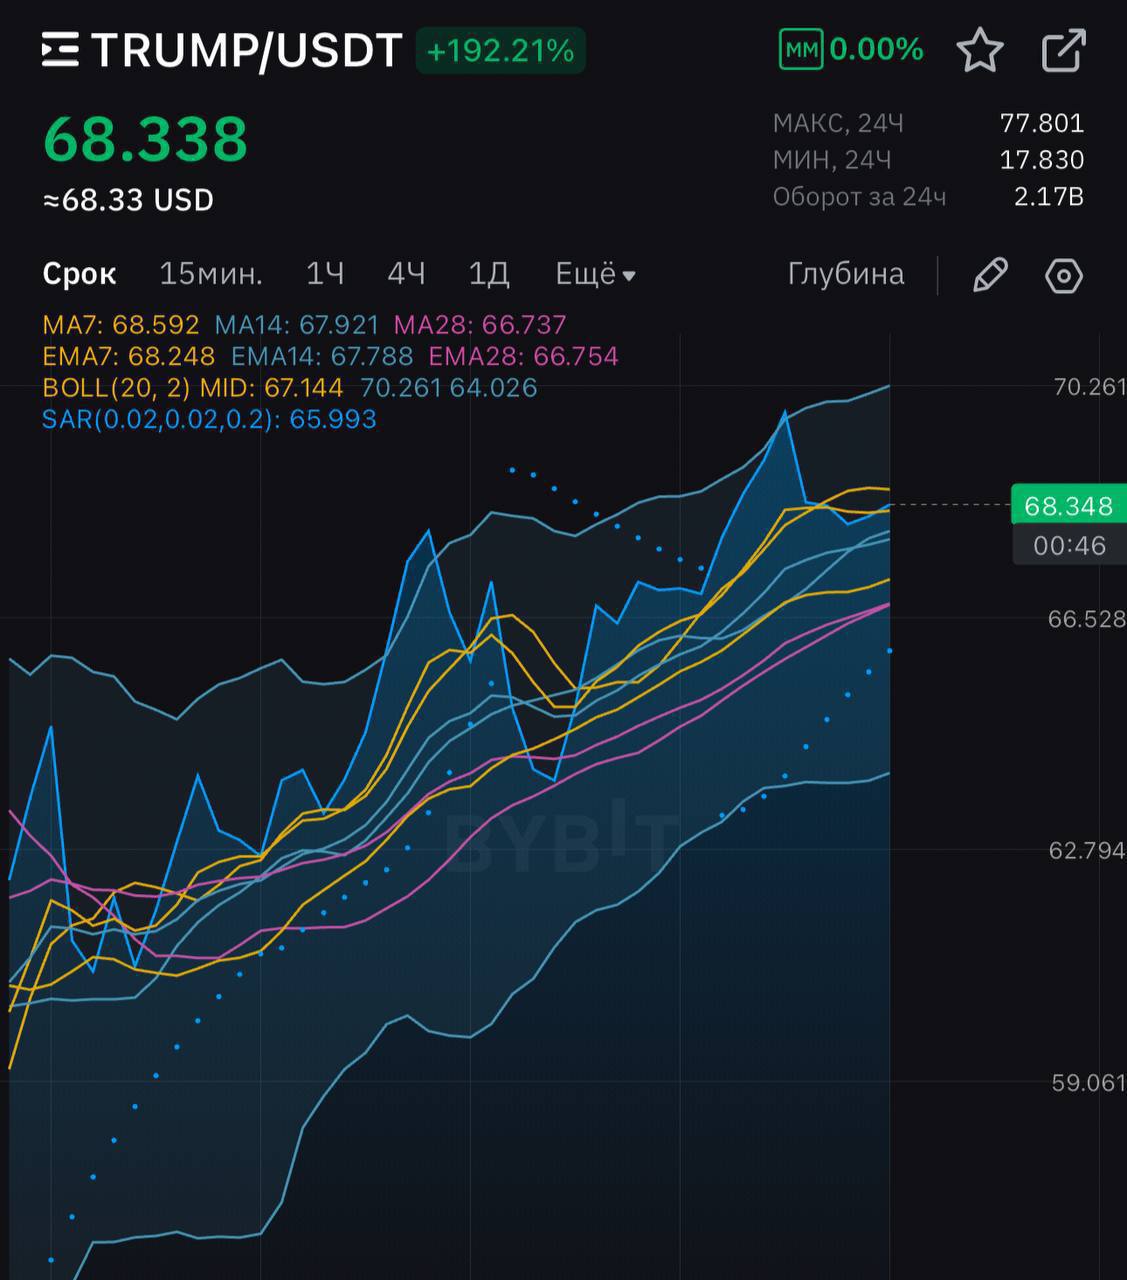The image size is (1127, 1280).
Task: Add TRUMP/USDT to favorites with star
Action: 979,50
